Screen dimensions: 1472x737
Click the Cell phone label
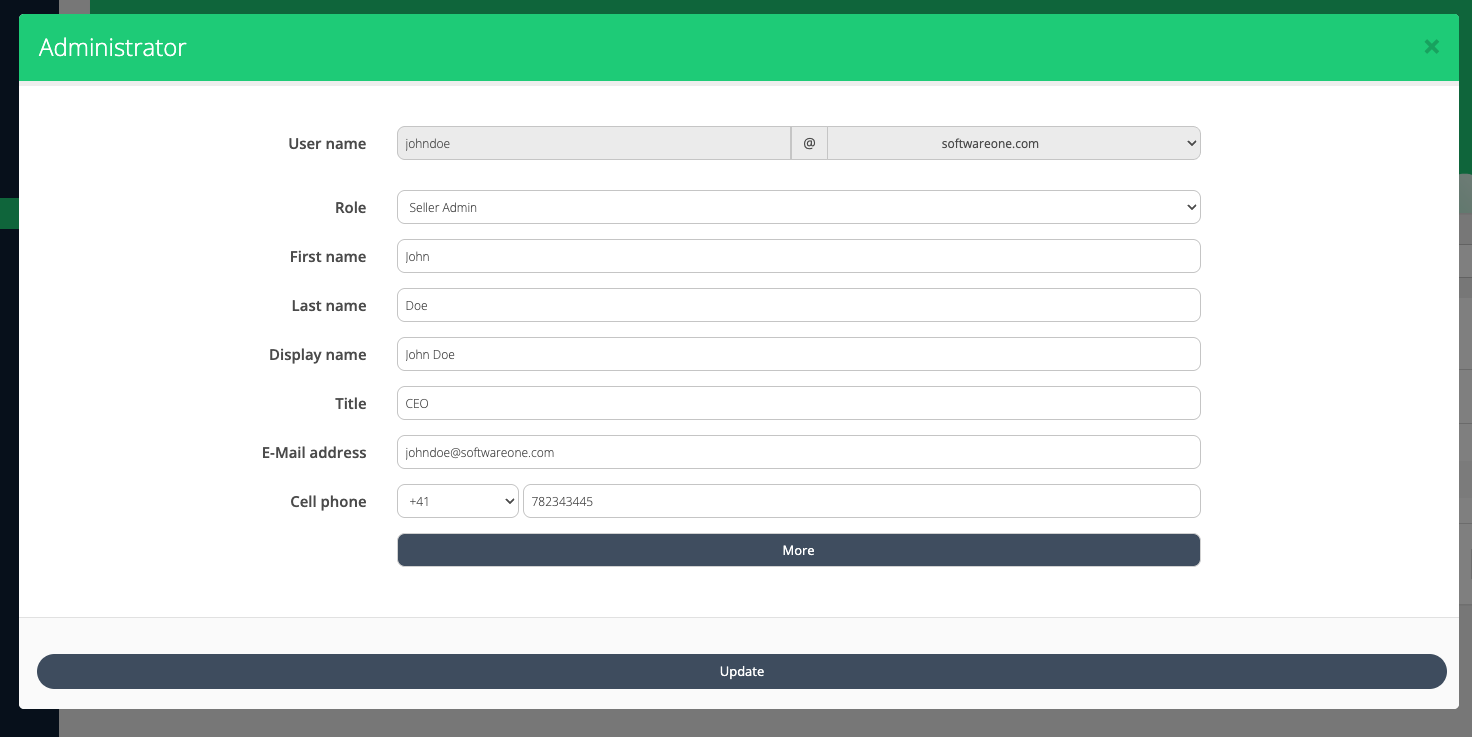point(328,501)
